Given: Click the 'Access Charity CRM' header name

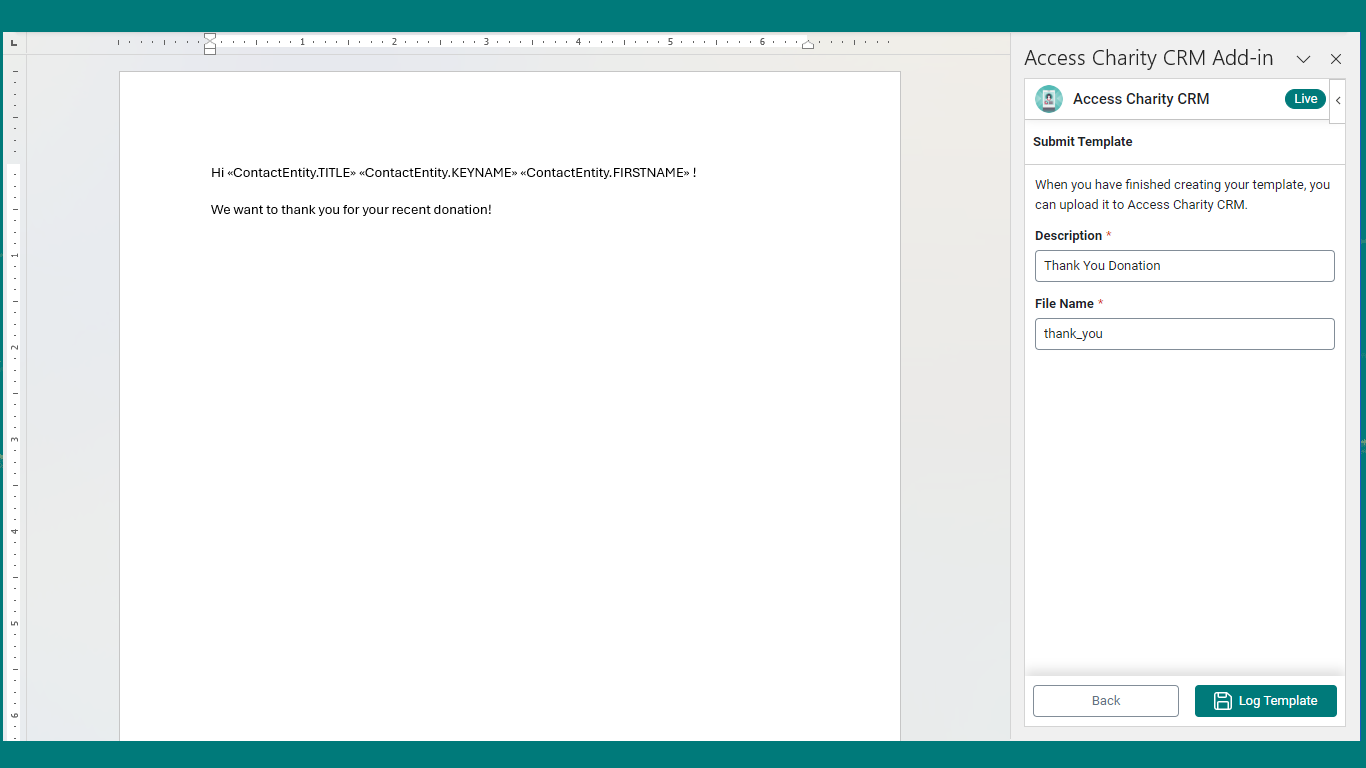Looking at the screenshot, I should (1141, 99).
